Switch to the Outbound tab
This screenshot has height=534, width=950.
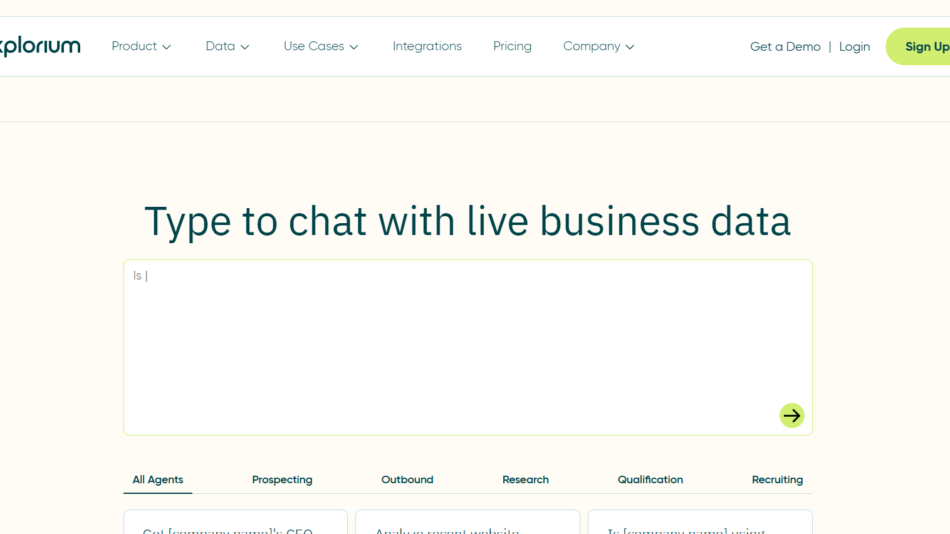(407, 480)
